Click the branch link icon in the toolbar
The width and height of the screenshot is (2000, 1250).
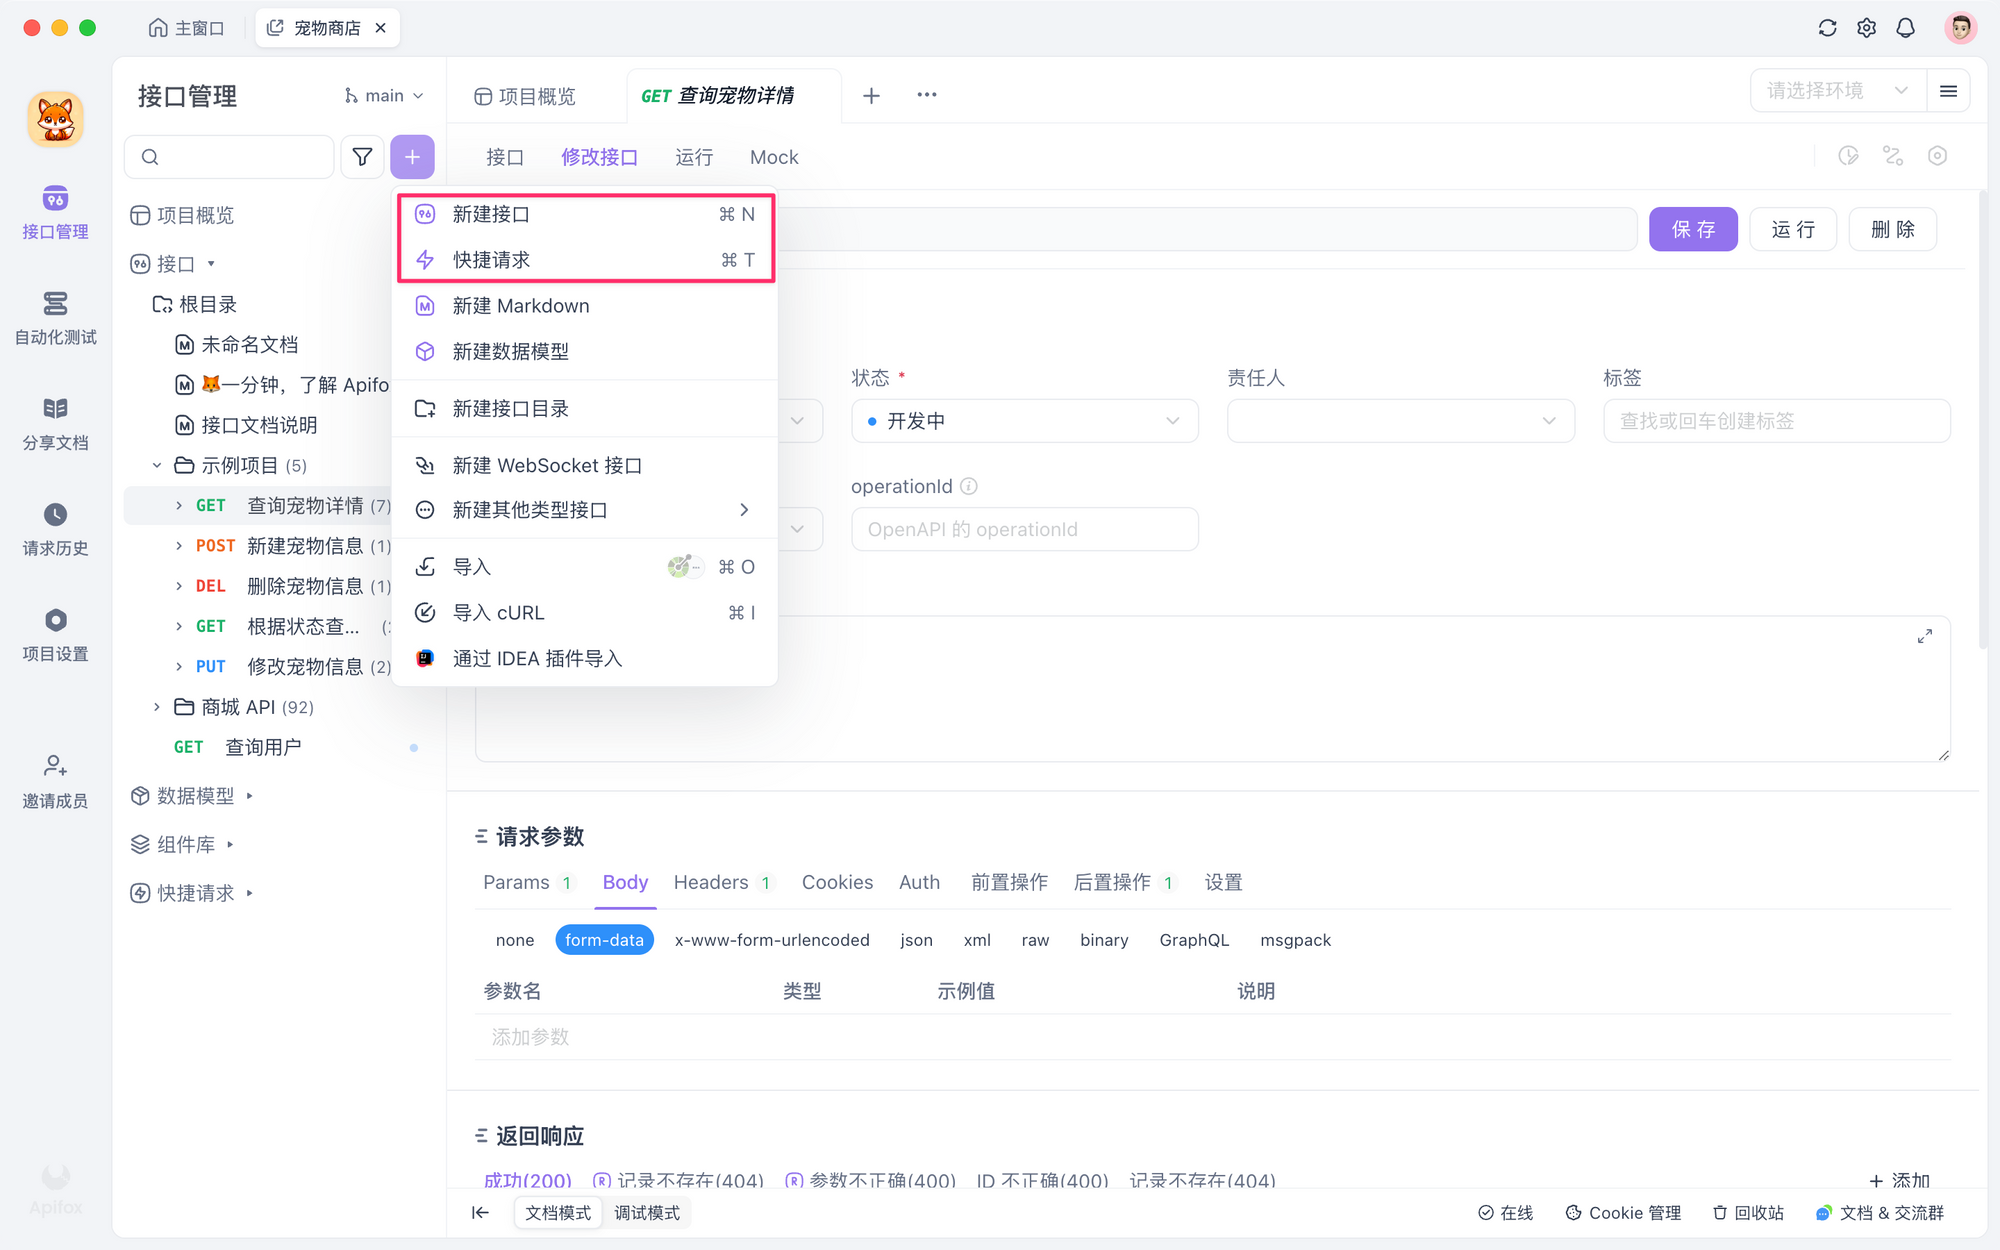pyautogui.click(x=1893, y=156)
